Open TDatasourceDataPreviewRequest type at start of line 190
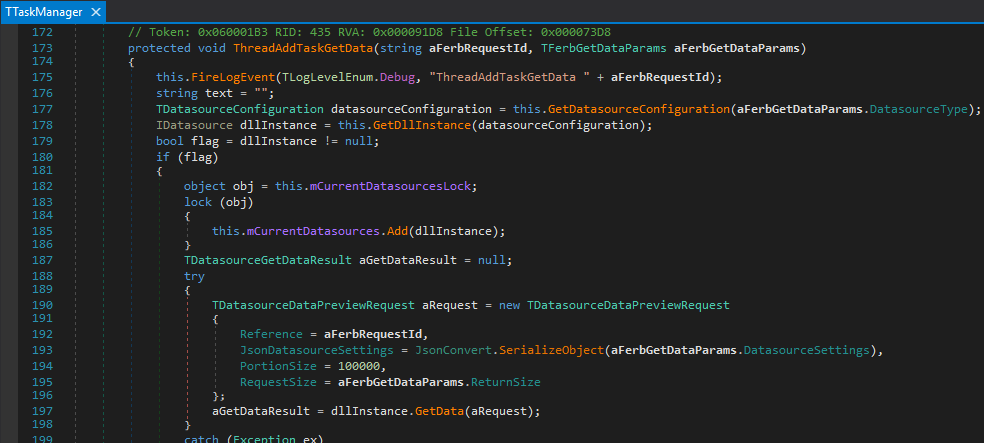 pos(313,305)
